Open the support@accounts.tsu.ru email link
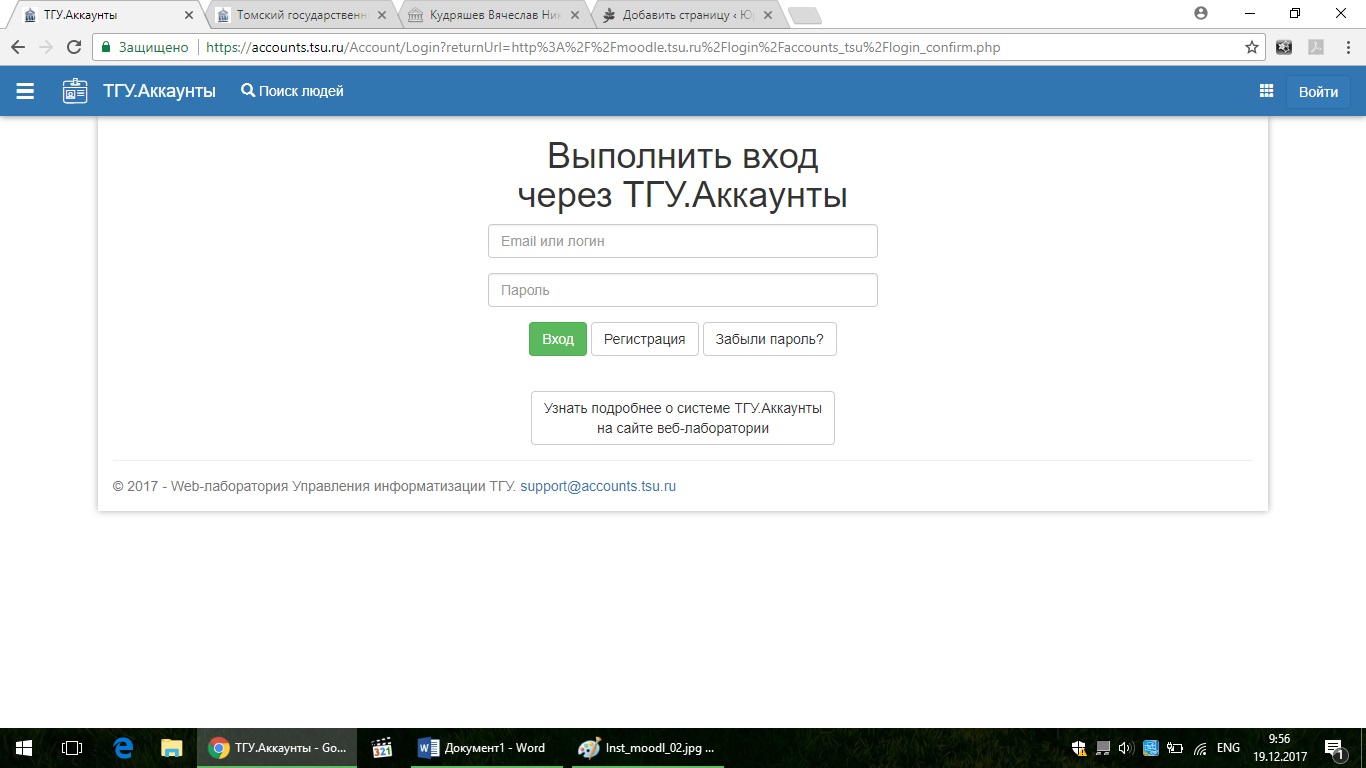The height and width of the screenshot is (768, 1366). (x=597, y=486)
